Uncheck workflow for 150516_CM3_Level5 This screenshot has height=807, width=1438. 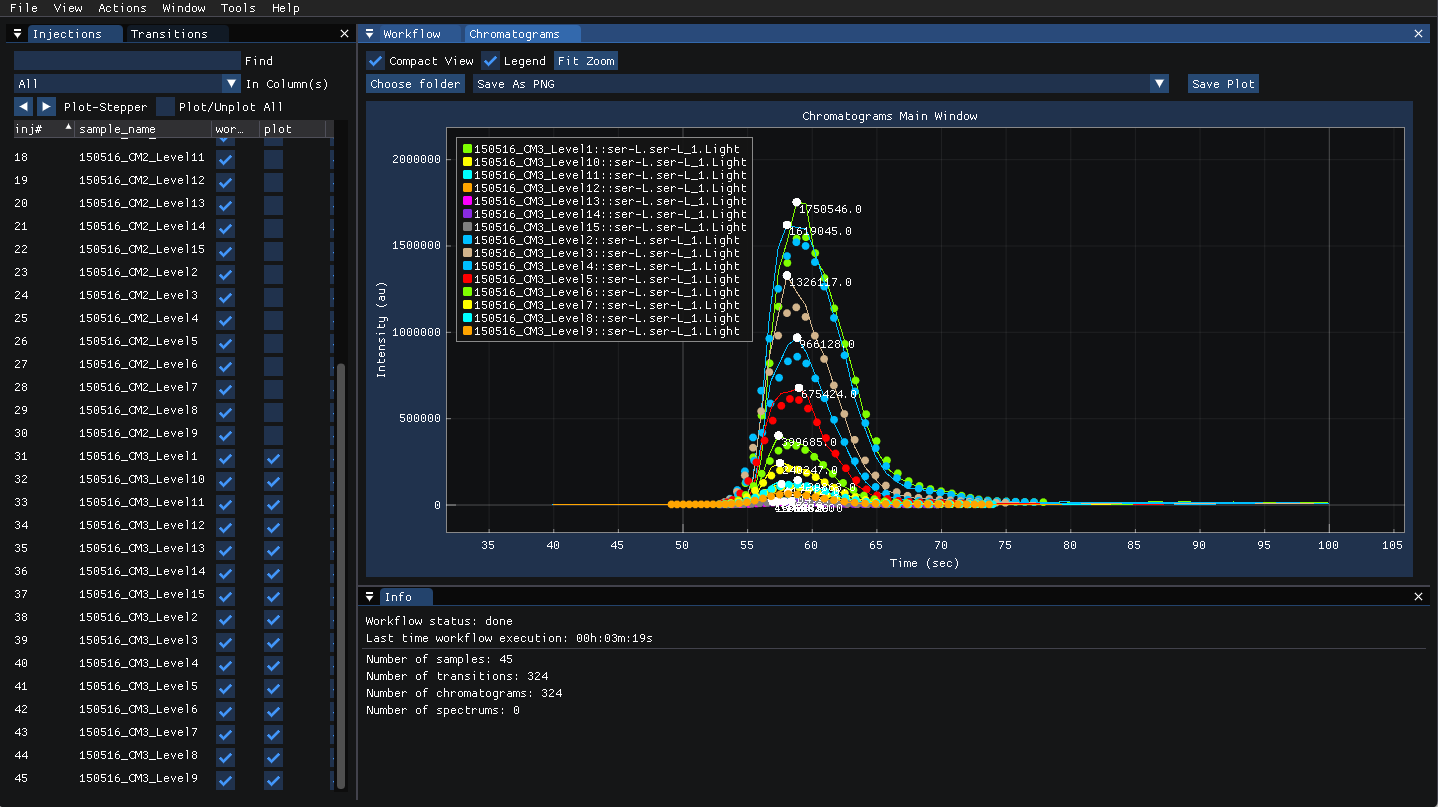225,688
